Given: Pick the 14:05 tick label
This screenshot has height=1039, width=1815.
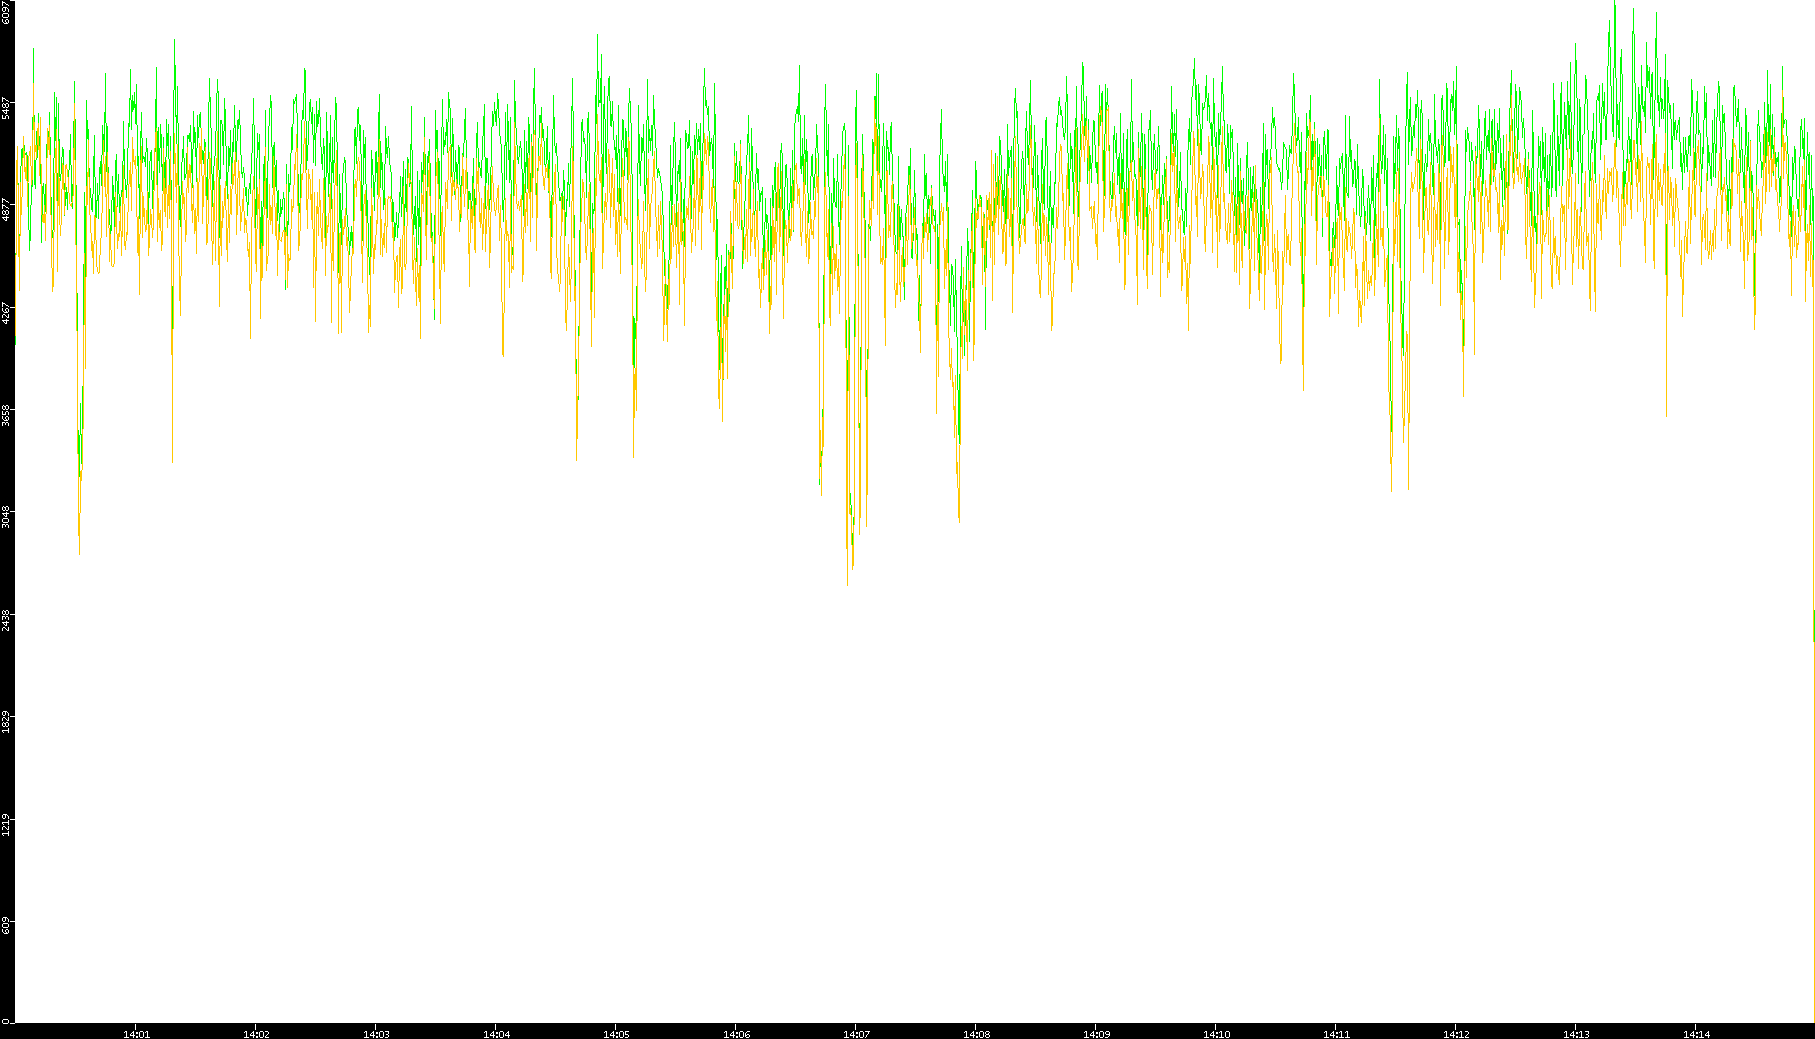Looking at the screenshot, I should click(x=616, y=1034).
